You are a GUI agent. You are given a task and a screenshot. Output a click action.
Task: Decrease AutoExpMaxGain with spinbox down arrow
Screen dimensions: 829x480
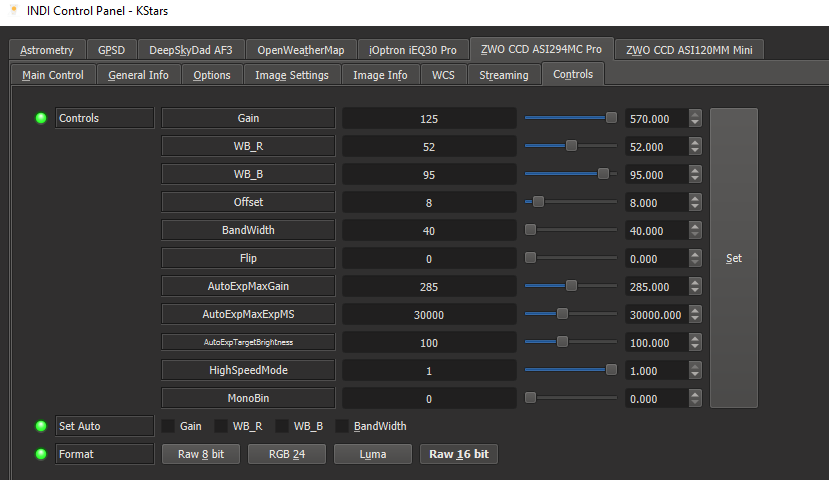(695, 291)
